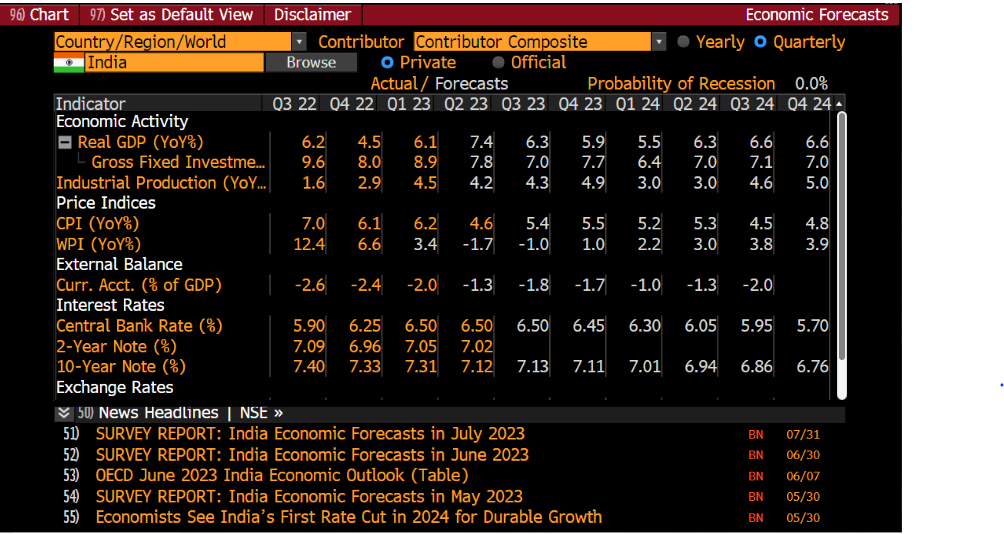The image size is (1004, 534).
Task: Open India Economic Forecasts in July 2023
Action: (311, 434)
